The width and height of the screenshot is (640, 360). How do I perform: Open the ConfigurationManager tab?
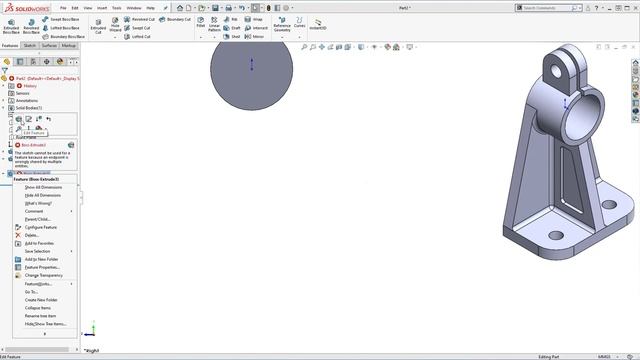(x=33, y=62)
